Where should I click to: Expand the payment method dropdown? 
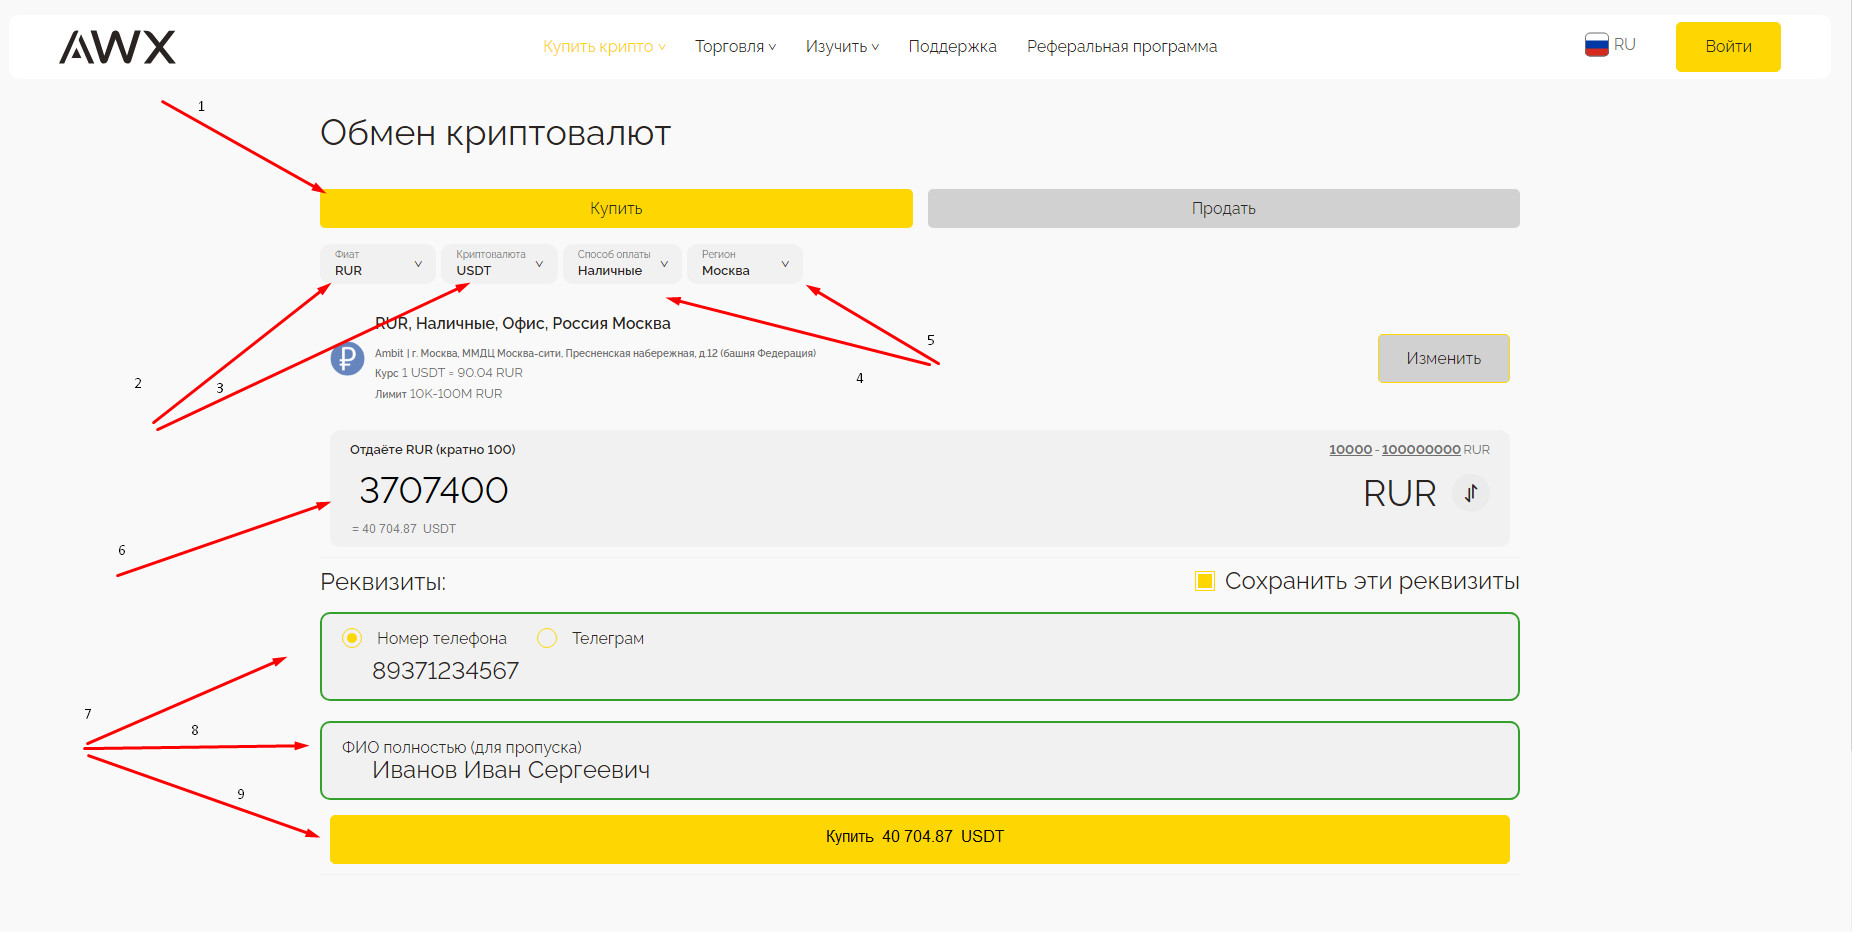click(622, 264)
